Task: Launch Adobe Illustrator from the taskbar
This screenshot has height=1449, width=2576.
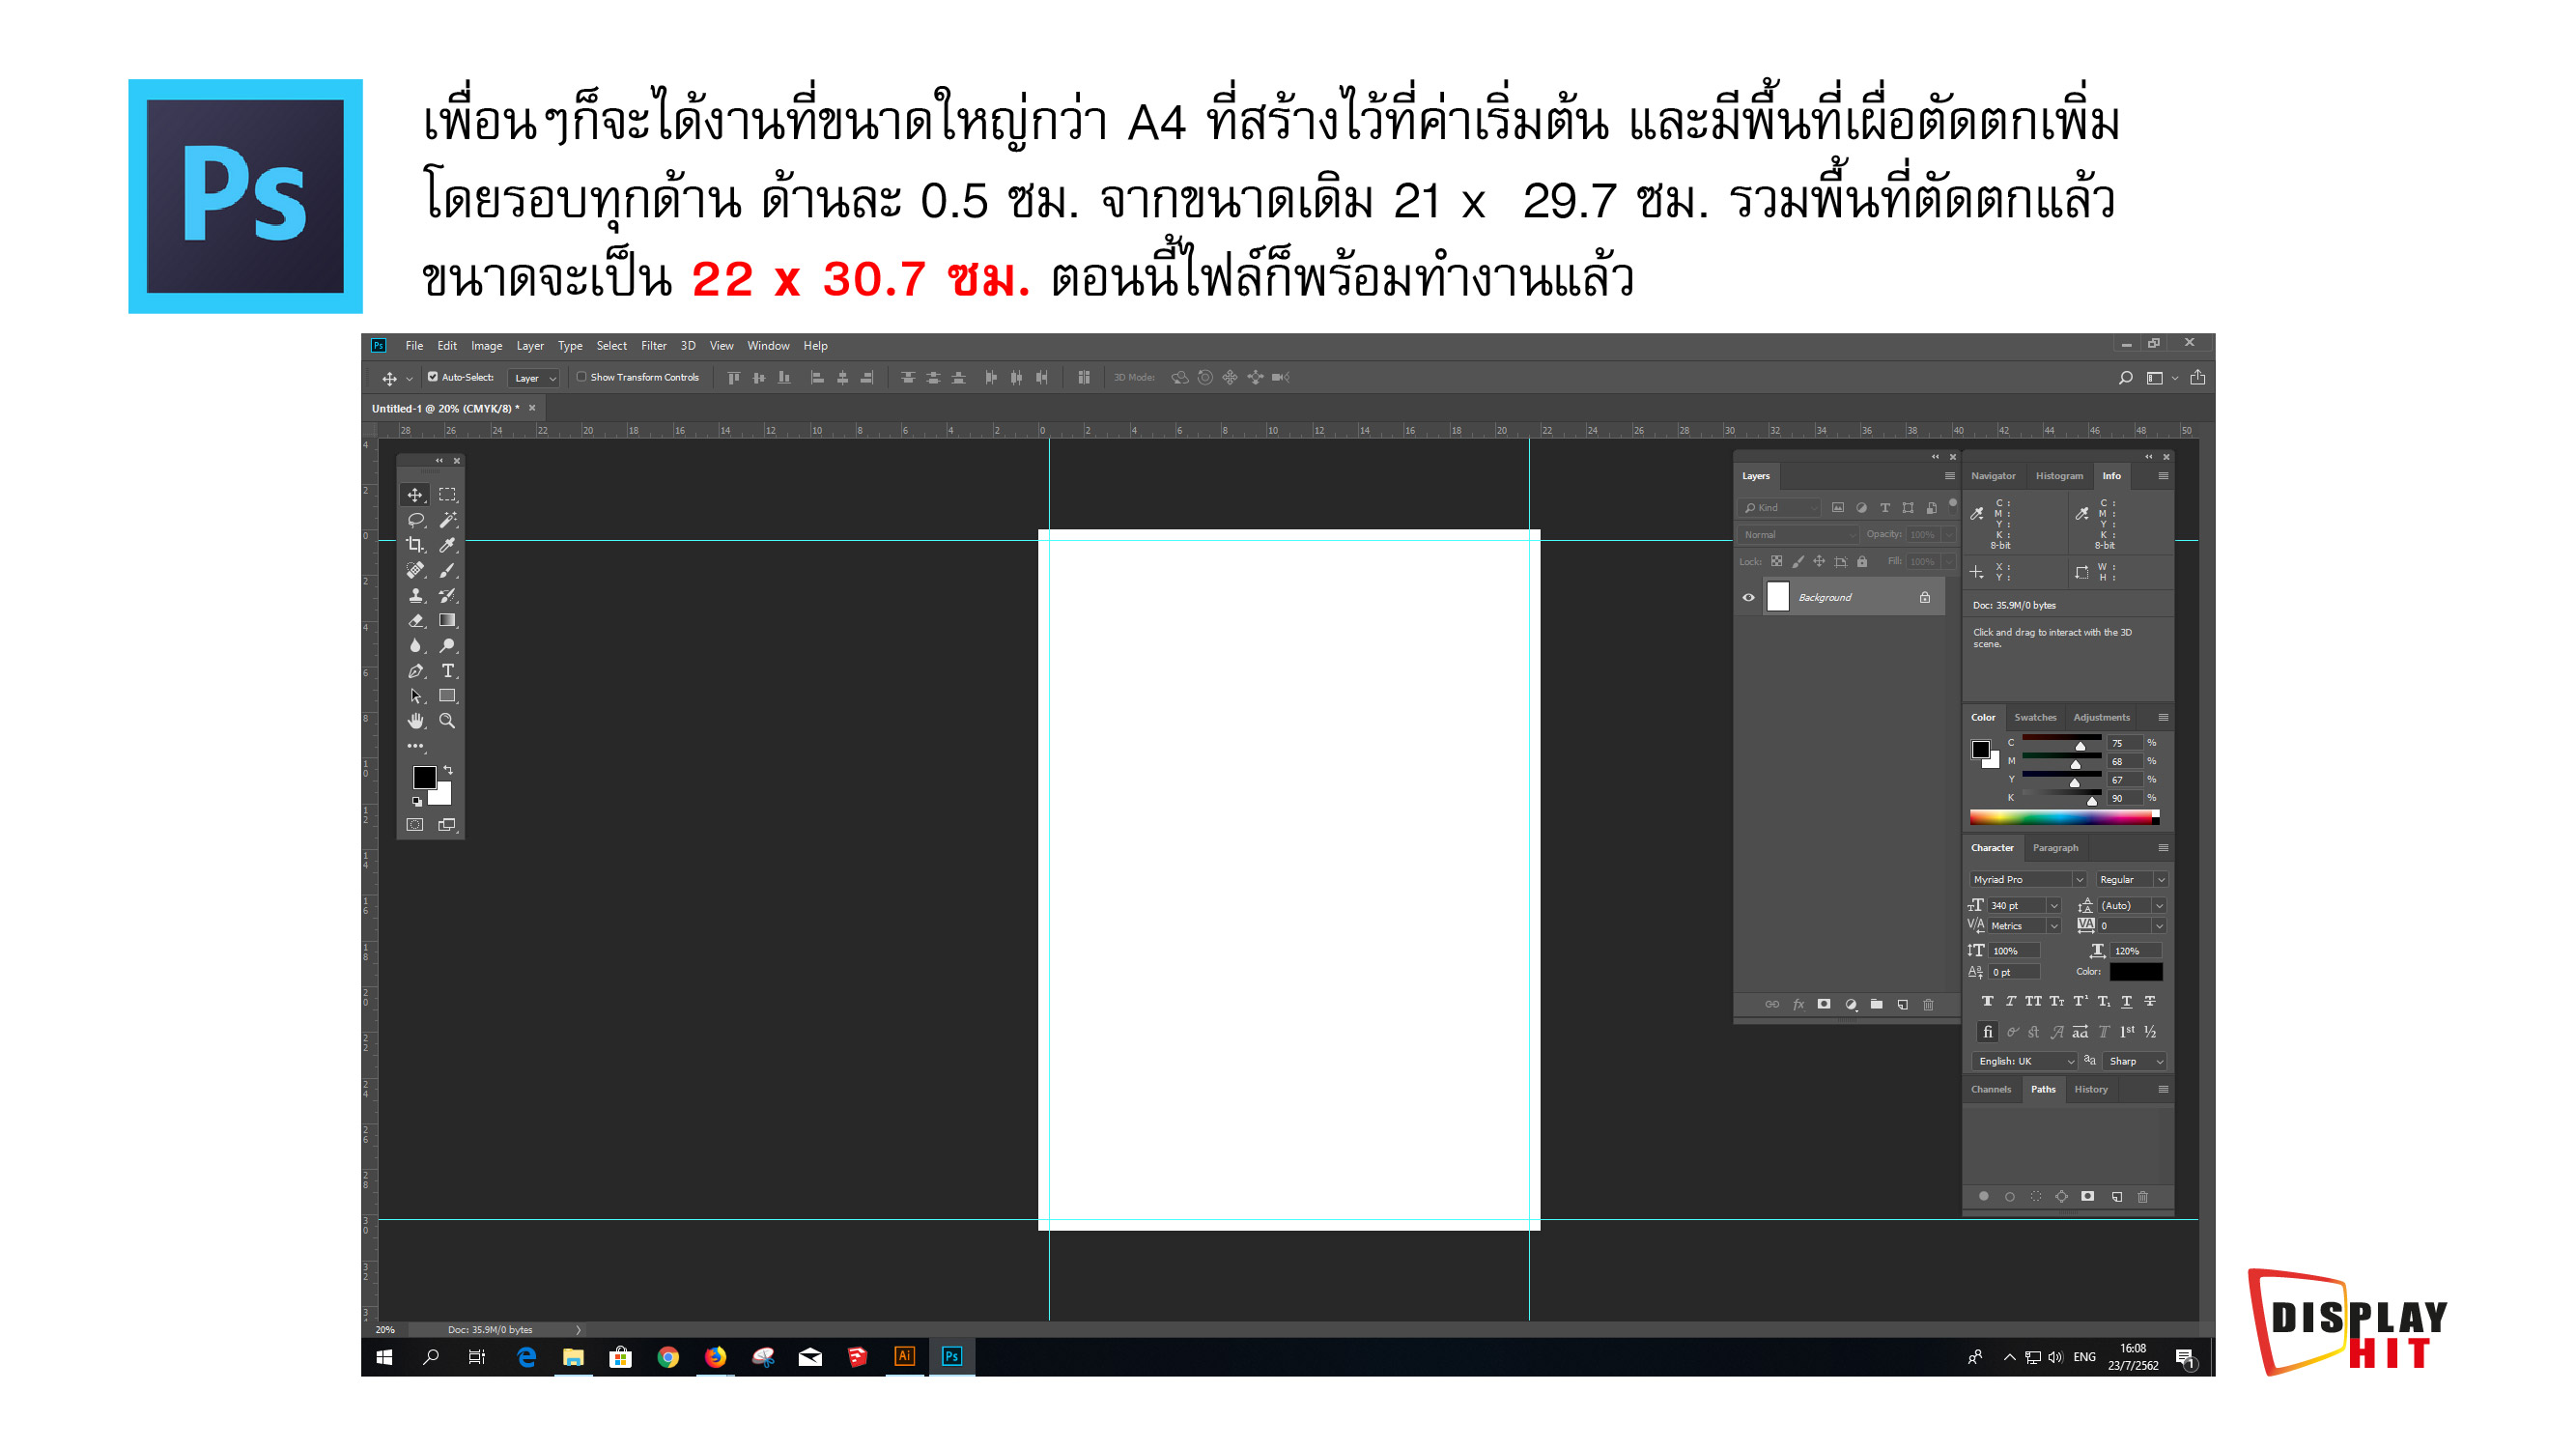Action: click(x=904, y=1357)
